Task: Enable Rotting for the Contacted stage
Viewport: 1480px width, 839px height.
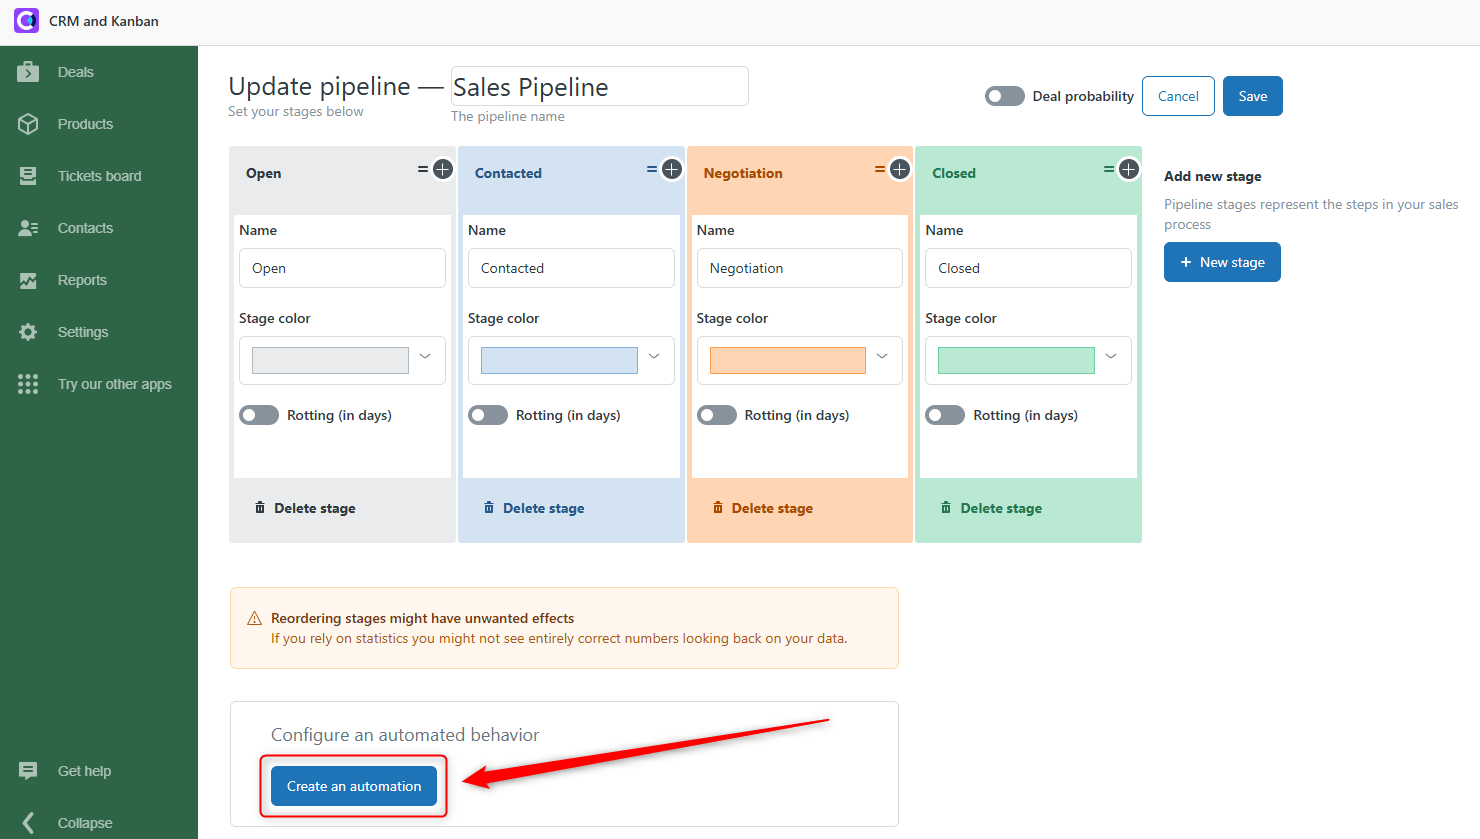Action: [488, 415]
